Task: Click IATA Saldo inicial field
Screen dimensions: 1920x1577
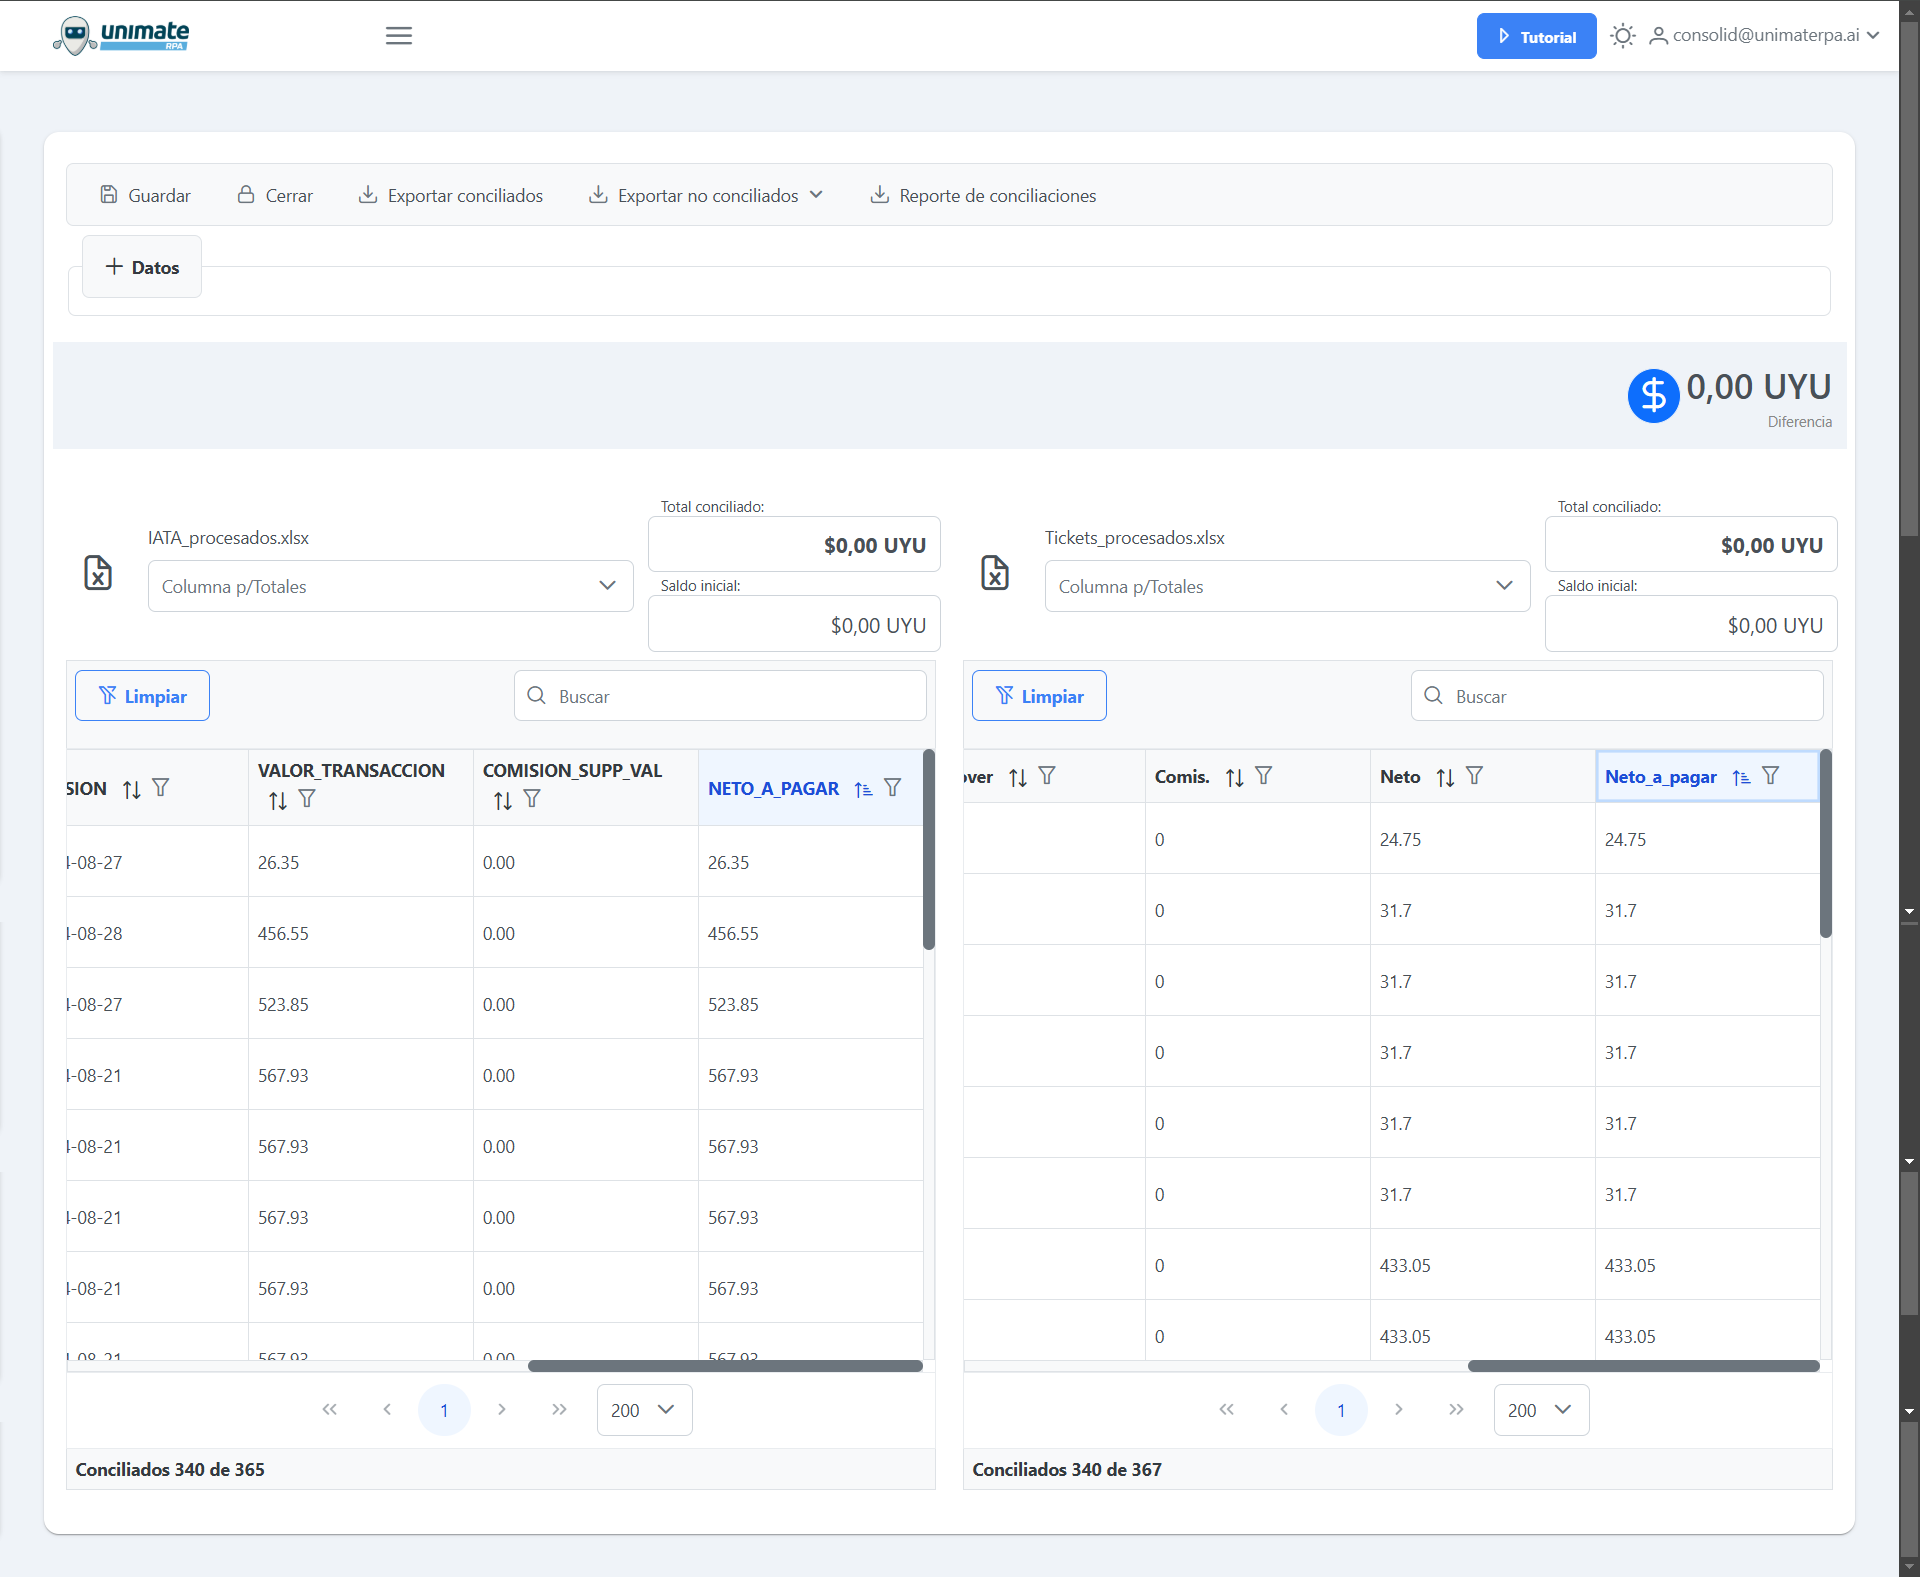Action: pyautogui.click(x=794, y=625)
